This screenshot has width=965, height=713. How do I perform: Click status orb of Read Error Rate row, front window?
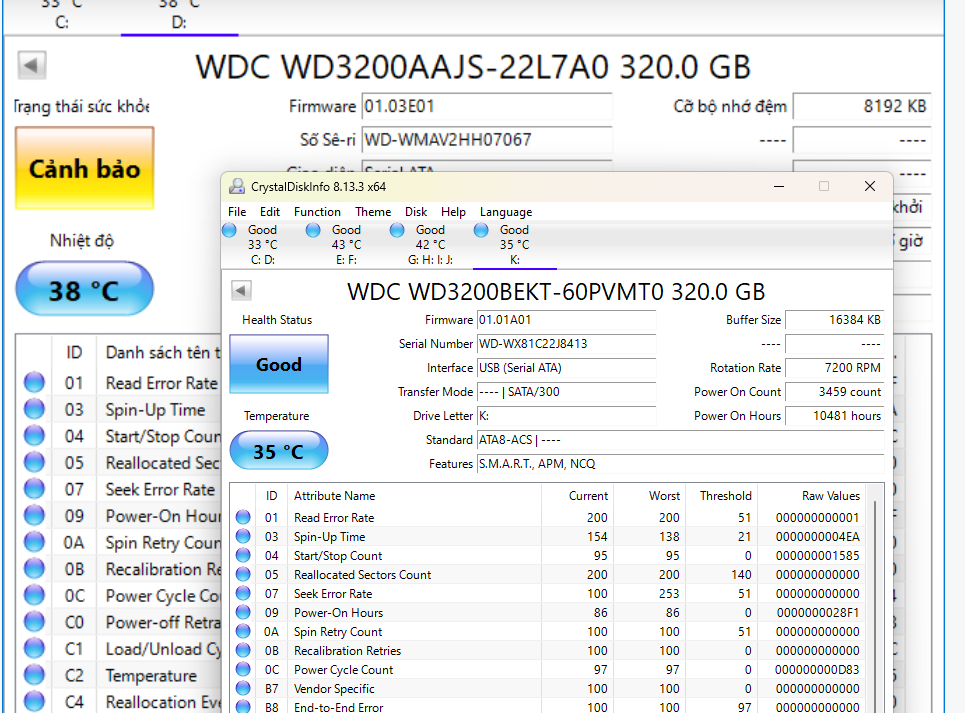pos(243,517)
